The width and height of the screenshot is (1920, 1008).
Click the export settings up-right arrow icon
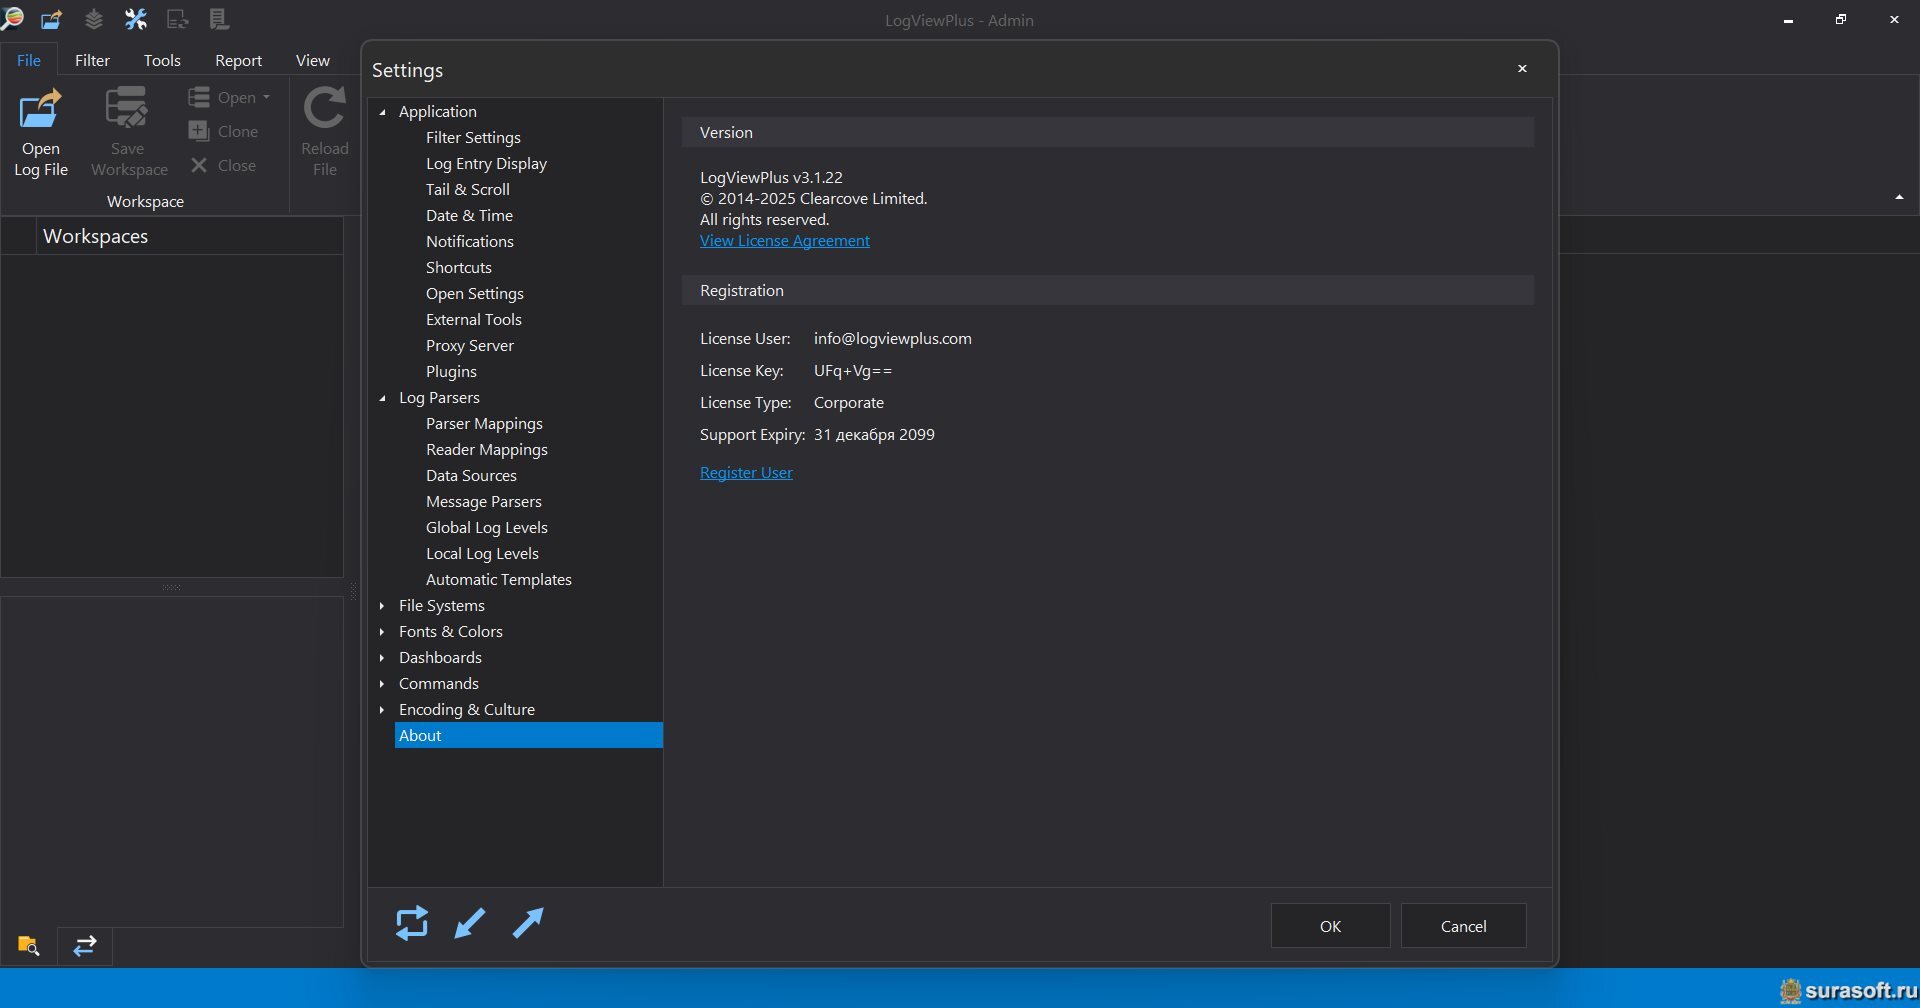coord(528,923)
